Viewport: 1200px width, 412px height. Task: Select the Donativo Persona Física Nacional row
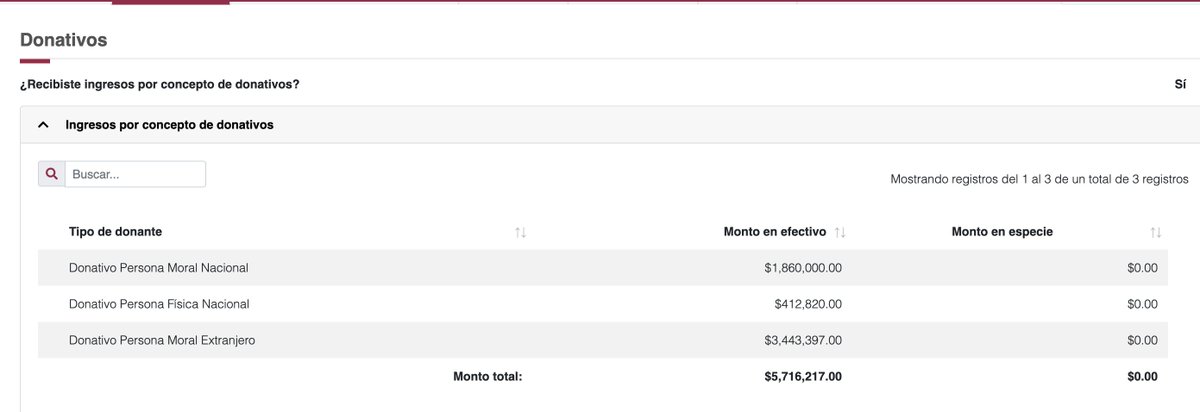tap(603, 304)
